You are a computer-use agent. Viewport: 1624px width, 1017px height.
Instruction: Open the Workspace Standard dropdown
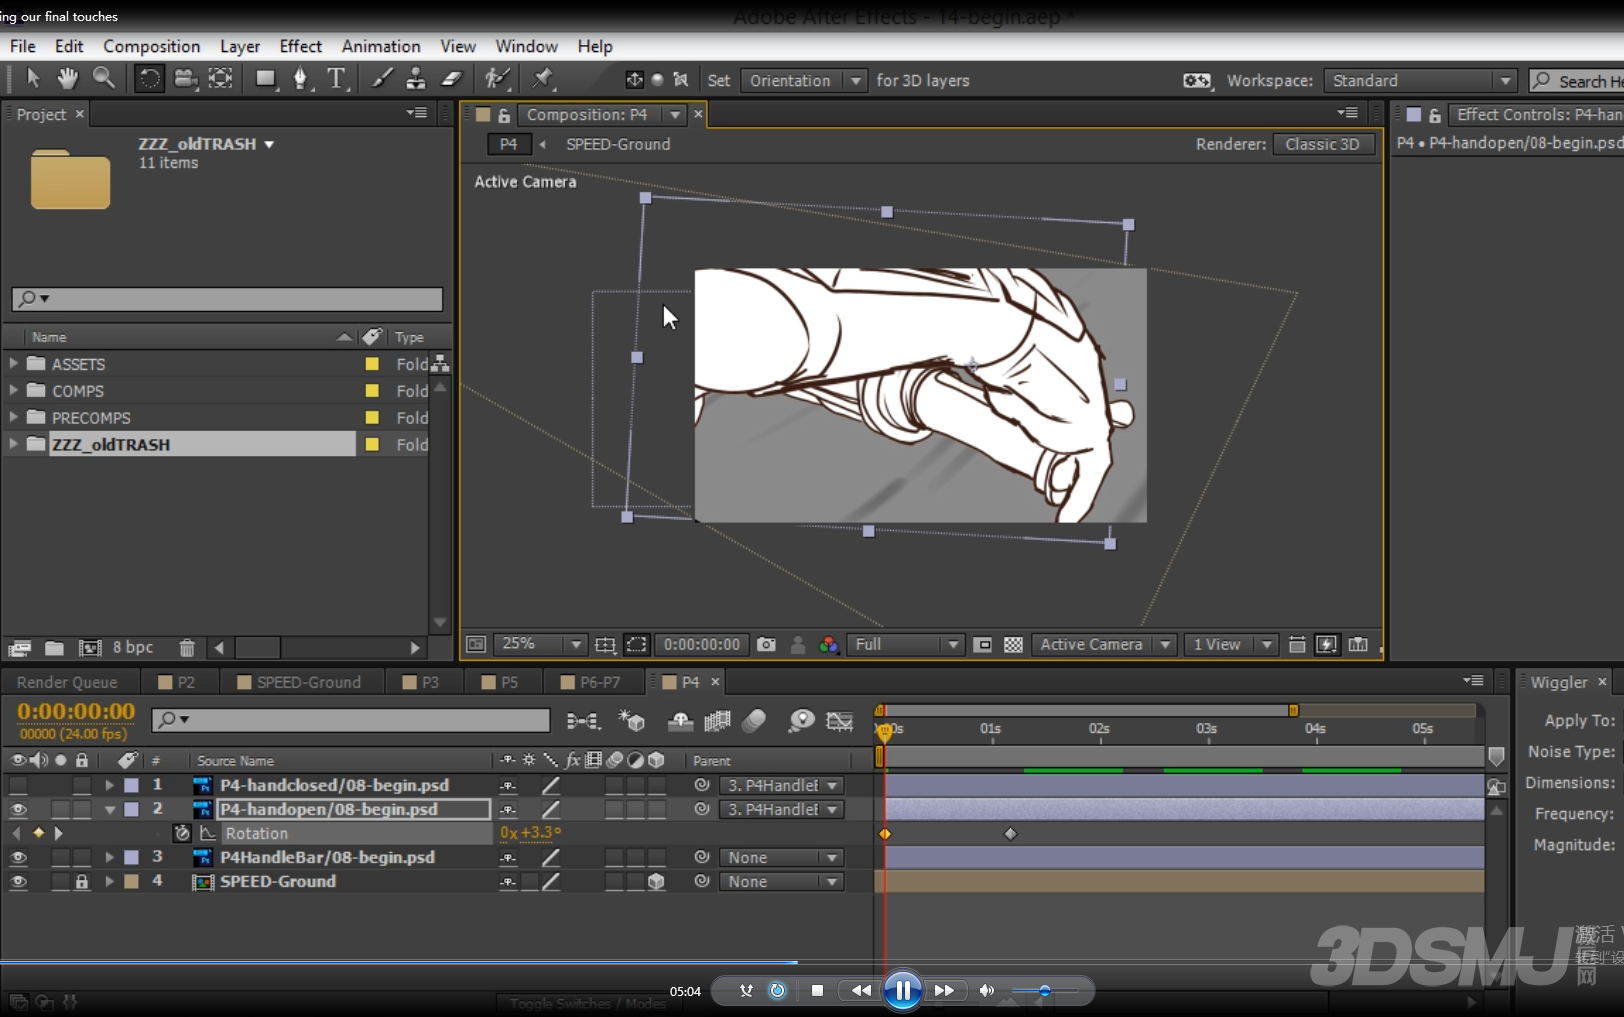(1420, 81)
